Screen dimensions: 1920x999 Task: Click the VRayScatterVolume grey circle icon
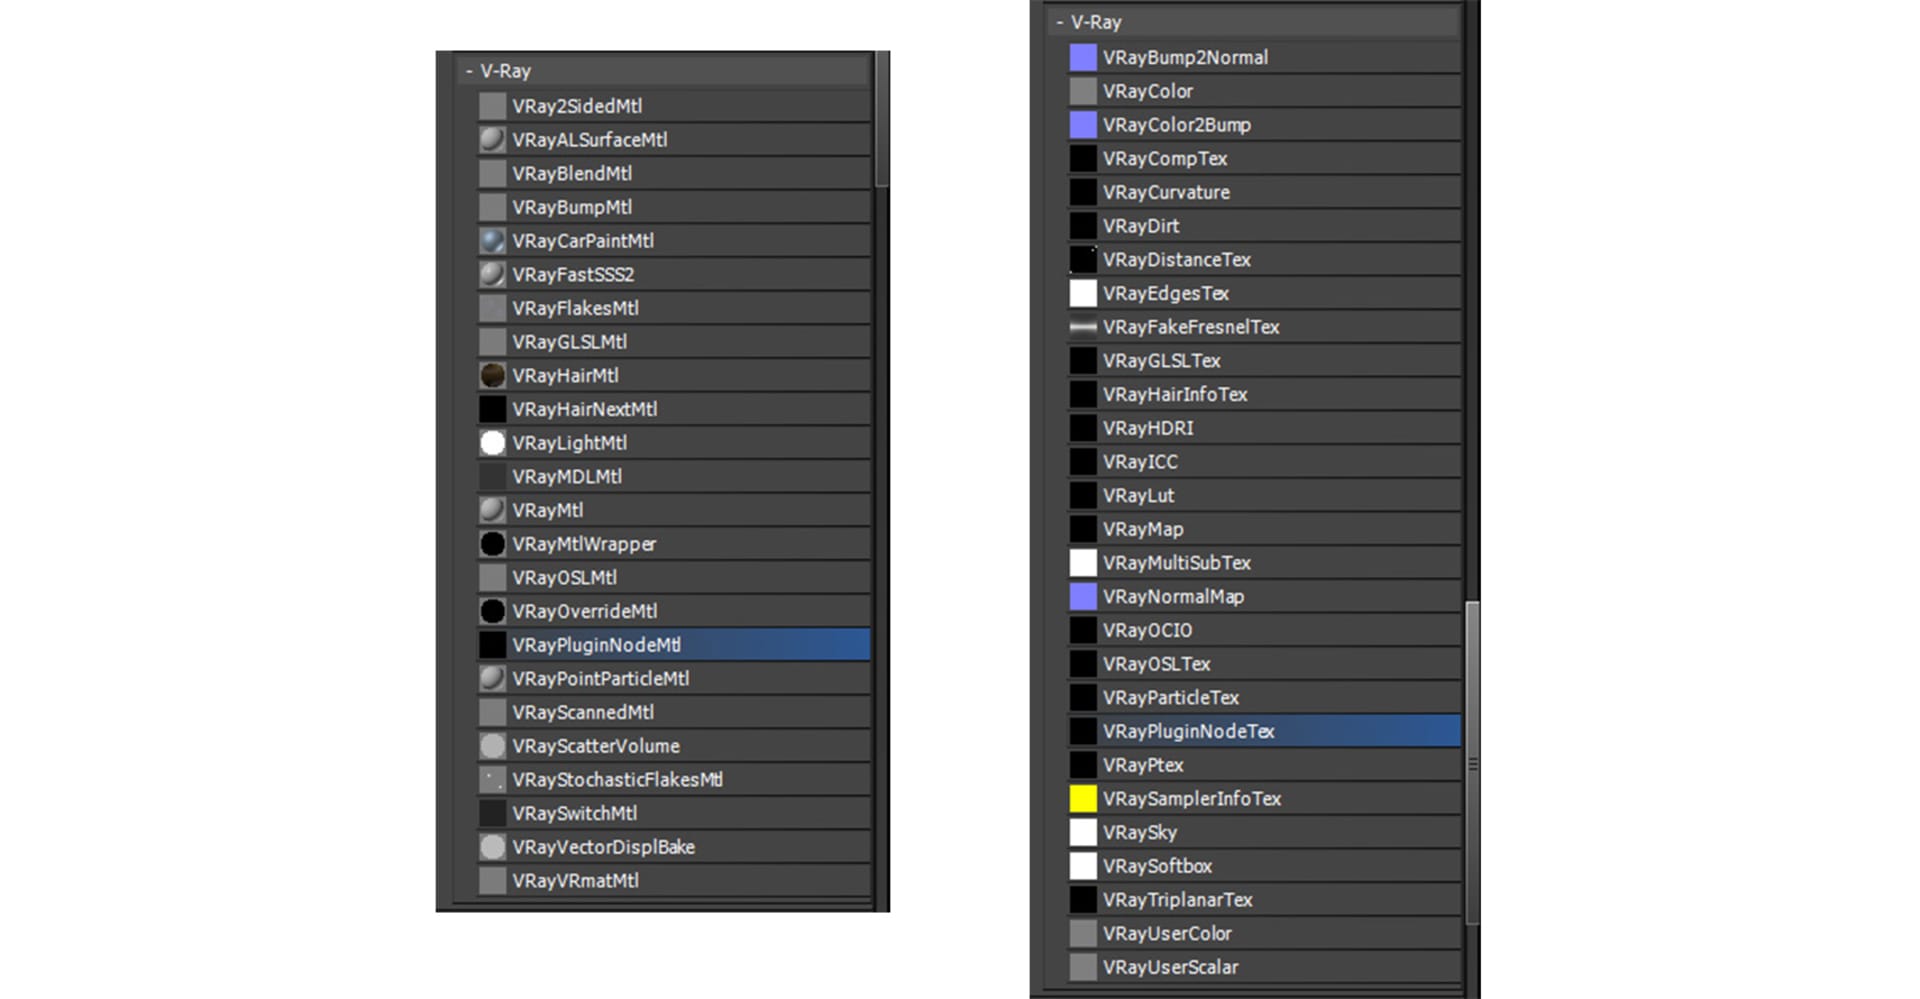pyautogui.click(x=492, y=746)
